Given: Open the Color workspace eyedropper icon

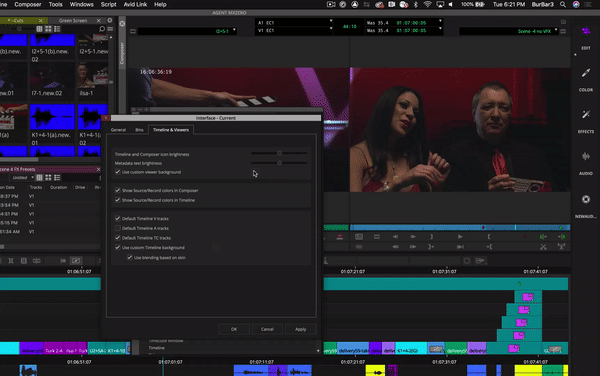Looking at the screenshot, I should tap(586, 73).
